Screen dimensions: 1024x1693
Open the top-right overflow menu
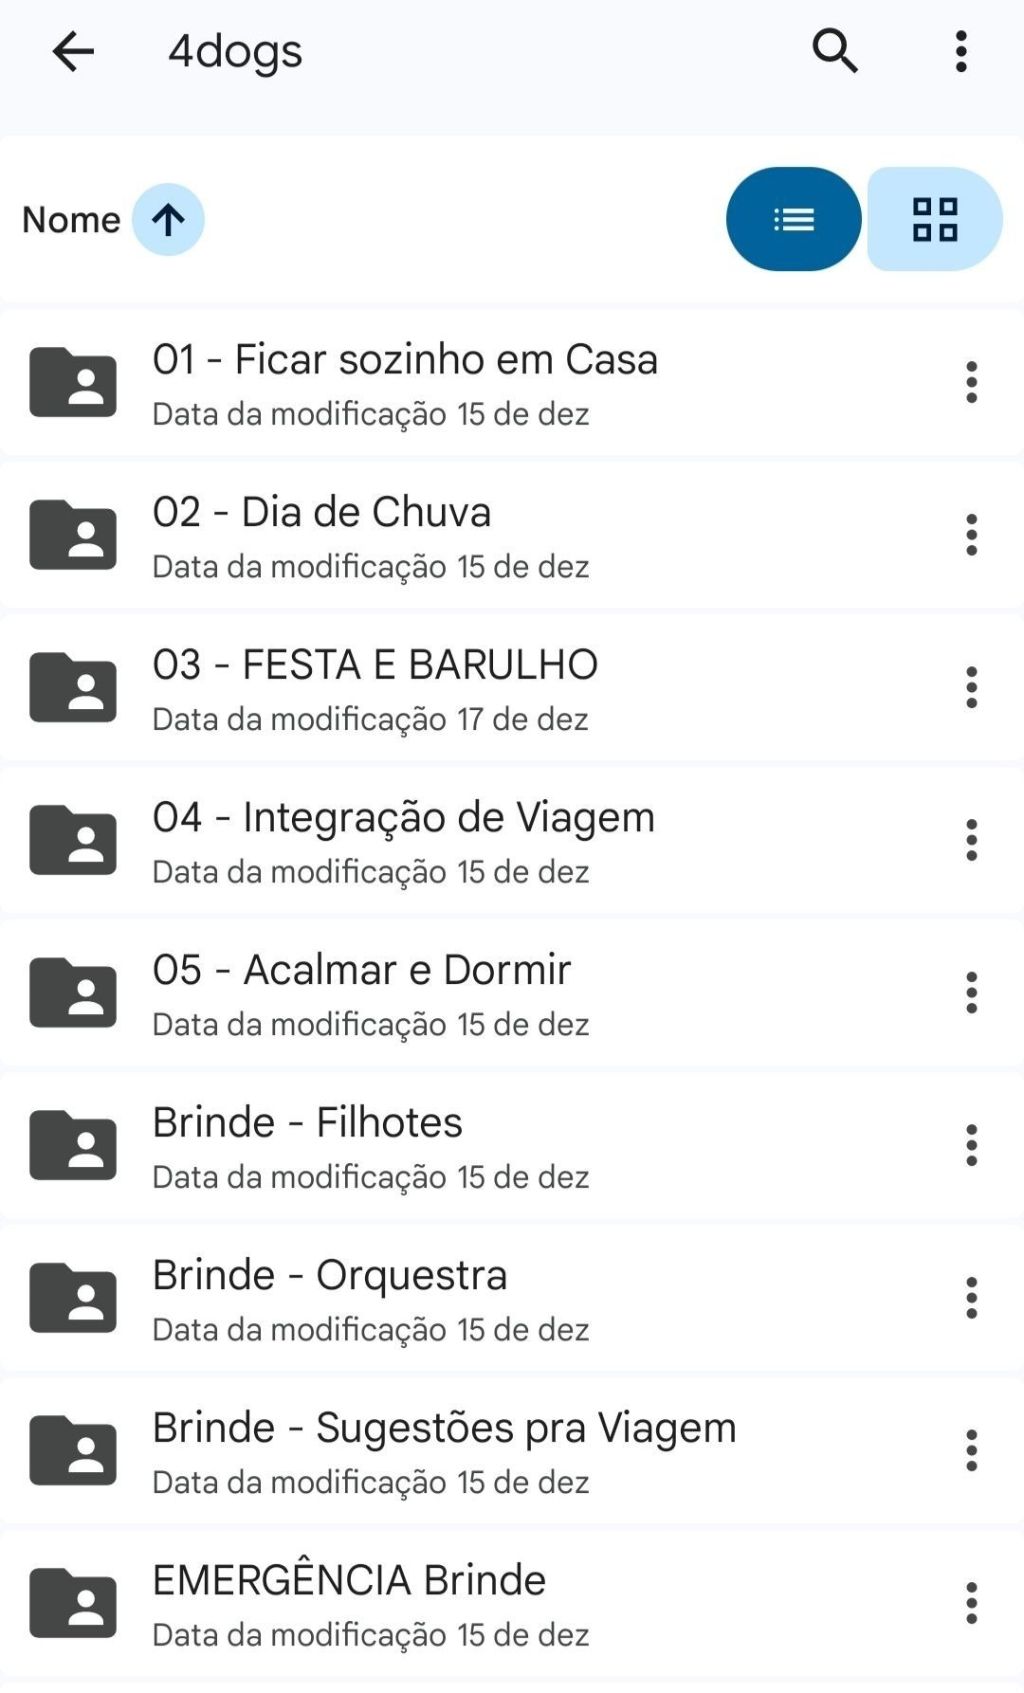(961, 51)
